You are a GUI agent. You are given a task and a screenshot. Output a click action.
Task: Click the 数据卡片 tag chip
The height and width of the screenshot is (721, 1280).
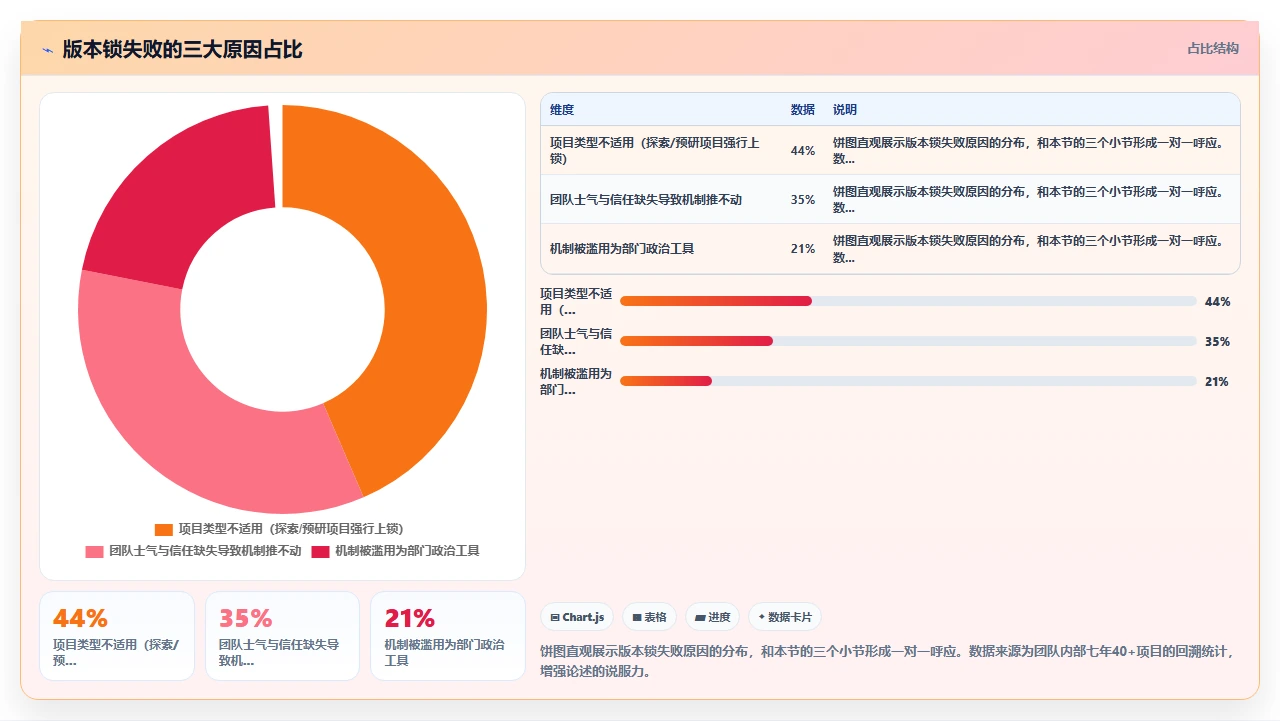785,617
